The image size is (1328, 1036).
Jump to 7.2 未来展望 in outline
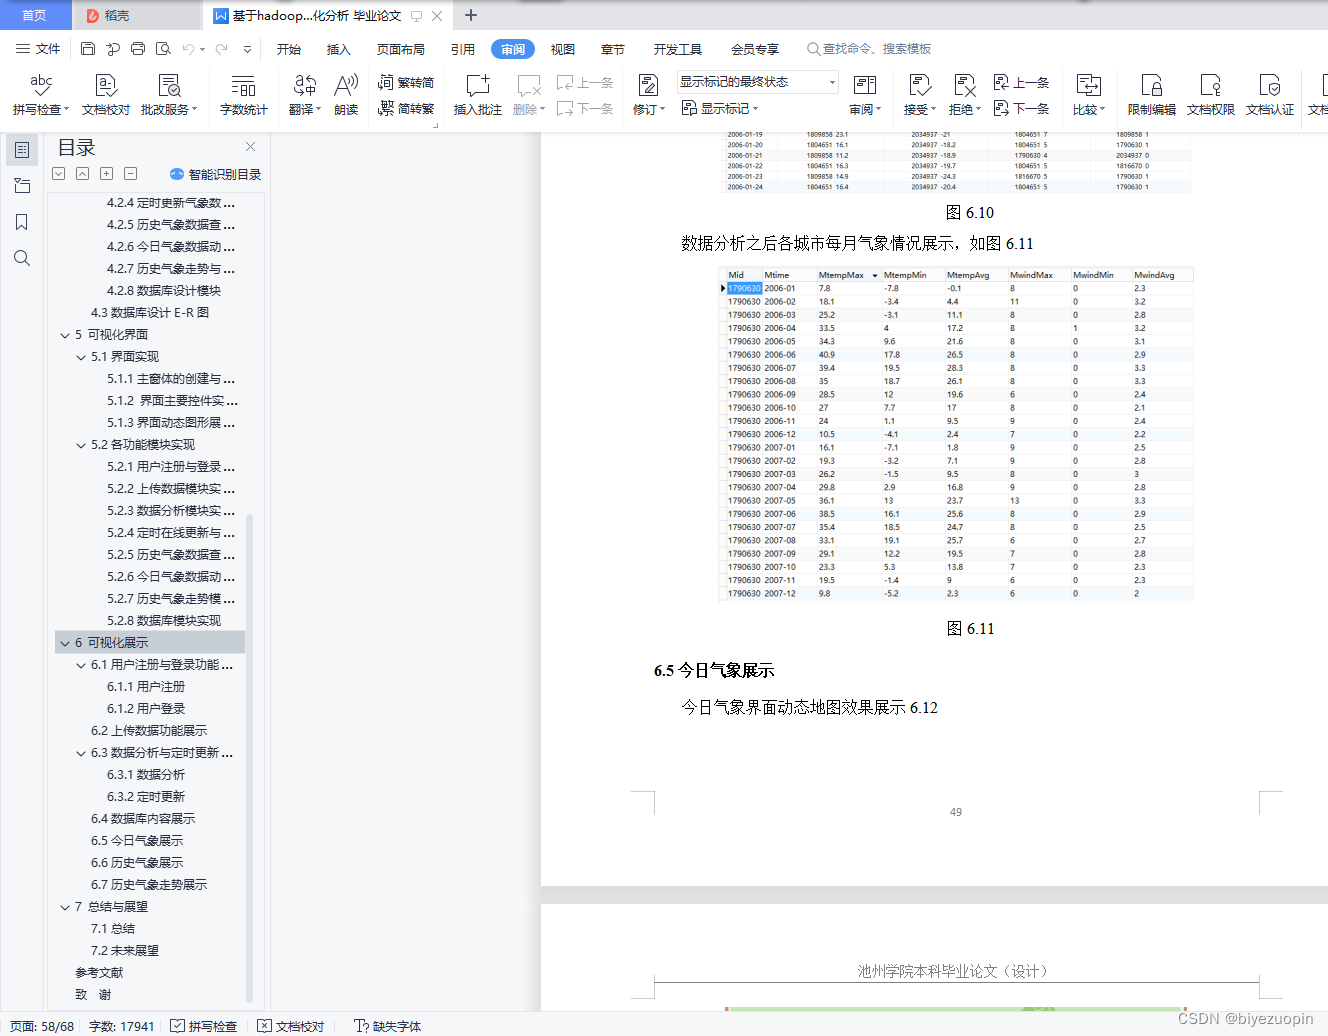click(x=125, y=951)
